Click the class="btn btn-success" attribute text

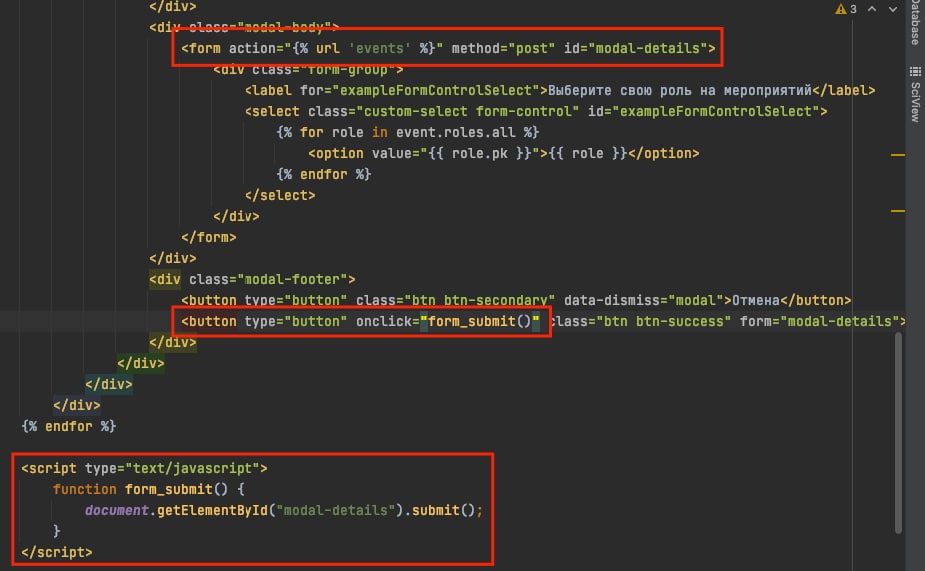(x=640, y=321)
